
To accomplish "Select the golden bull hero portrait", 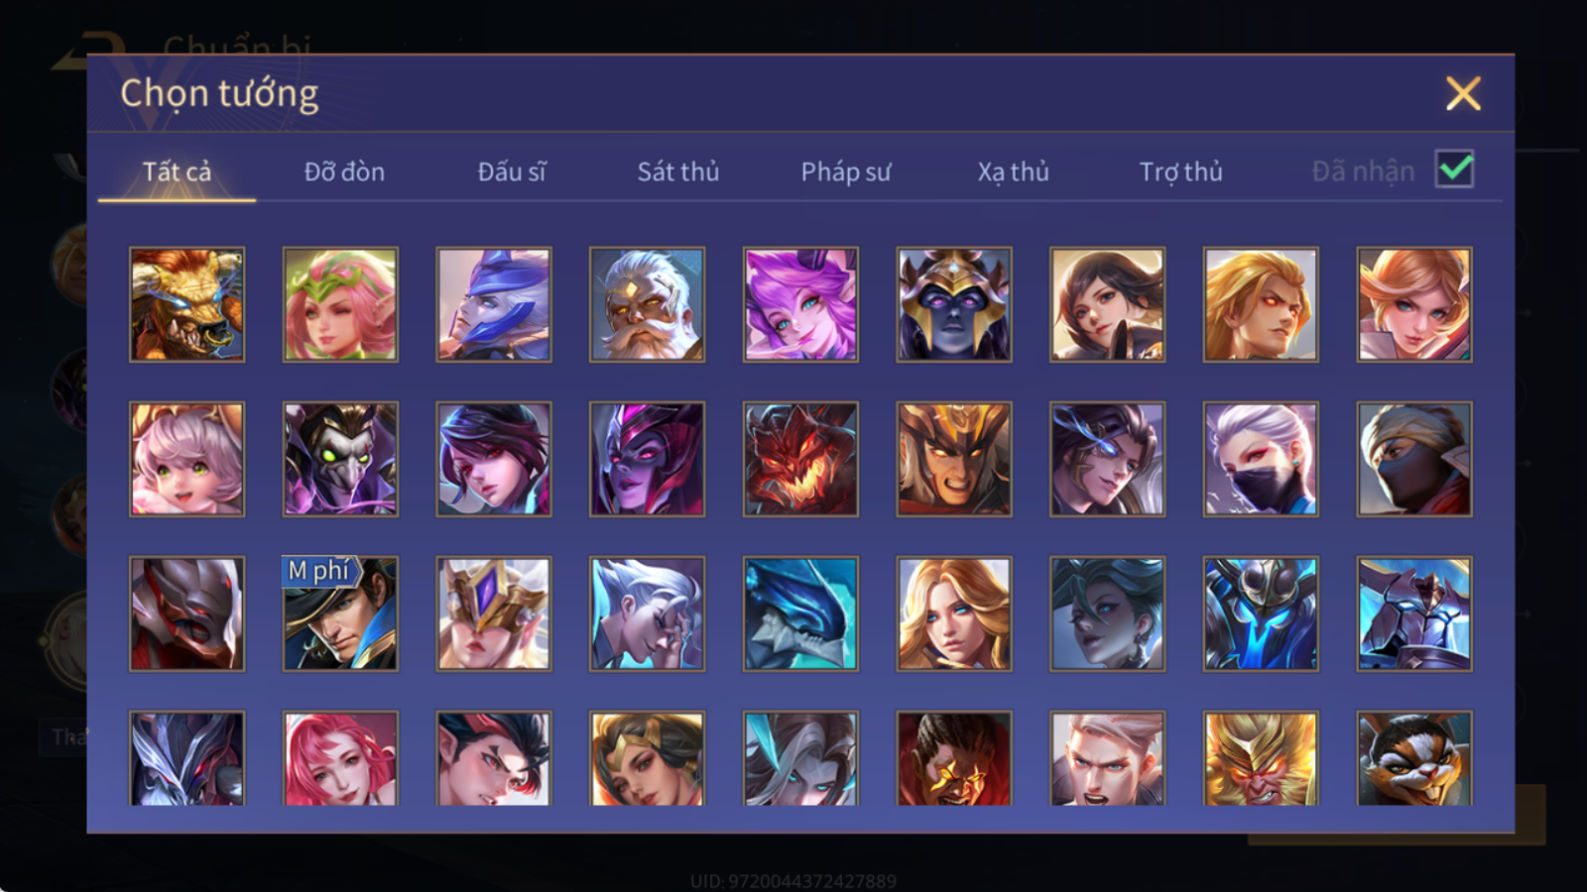I will (x=187, y=304).
